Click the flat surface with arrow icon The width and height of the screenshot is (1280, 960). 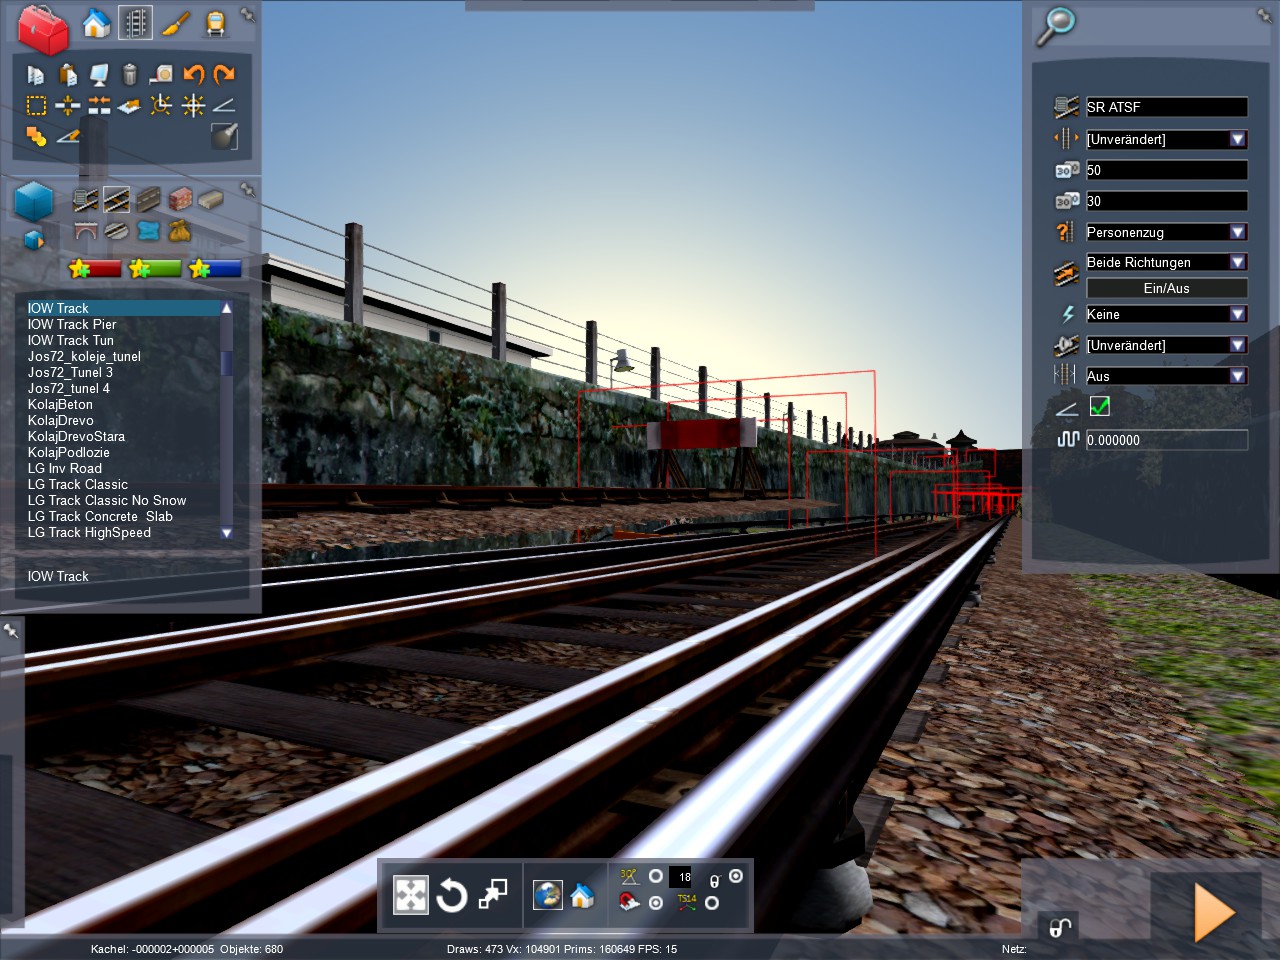(x=130, y=105)
